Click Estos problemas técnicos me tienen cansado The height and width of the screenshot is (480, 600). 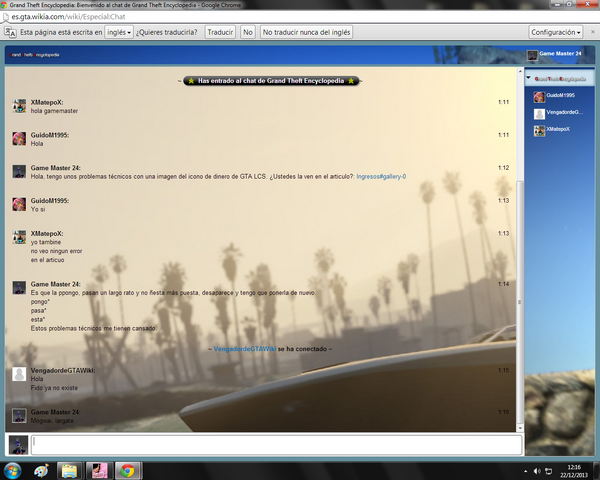pyautogui.click(x=93, y=328)
